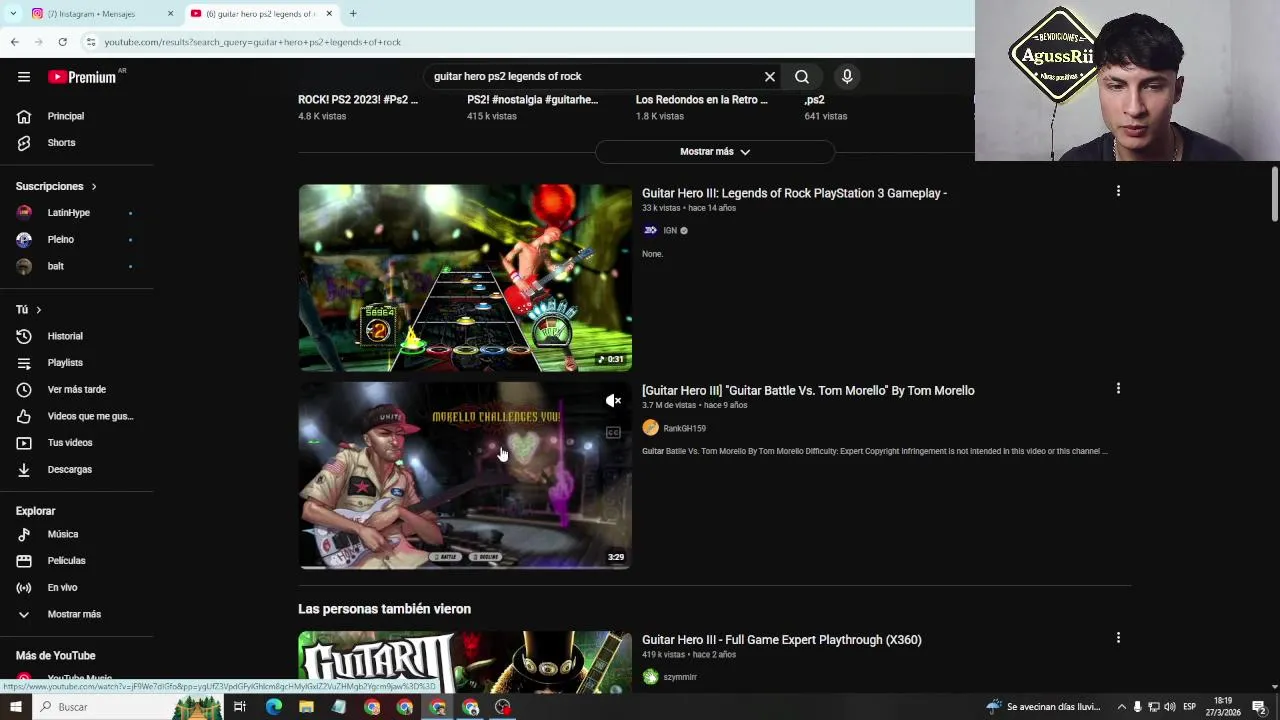Clear the search box with the X
This screenshot has height=720, width=1280.
[770, 77]
